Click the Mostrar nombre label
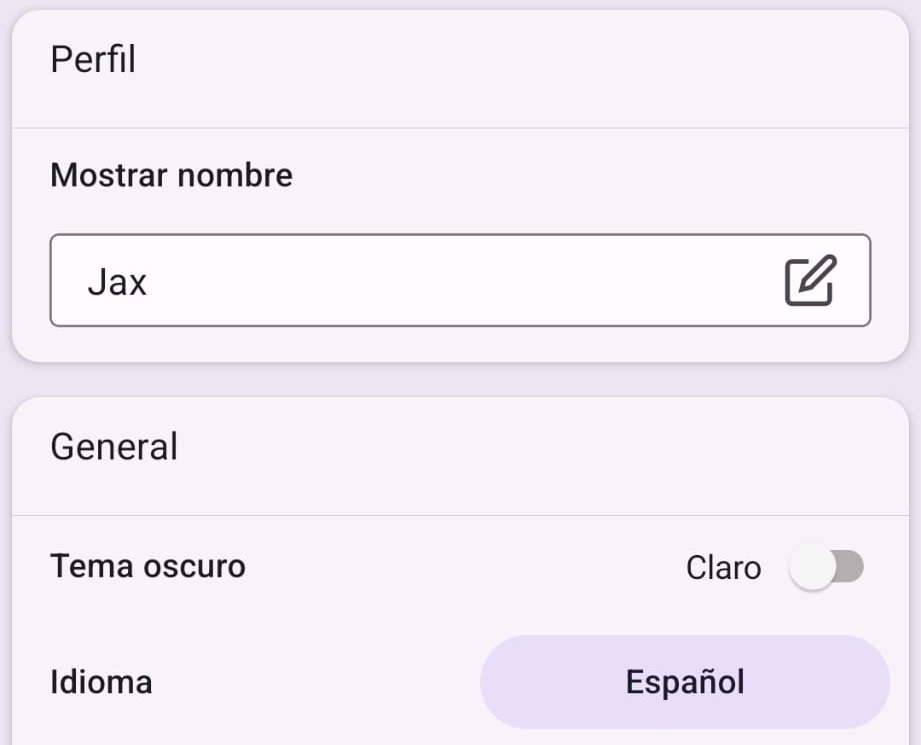The image size is (921, 745). (170, 174)
